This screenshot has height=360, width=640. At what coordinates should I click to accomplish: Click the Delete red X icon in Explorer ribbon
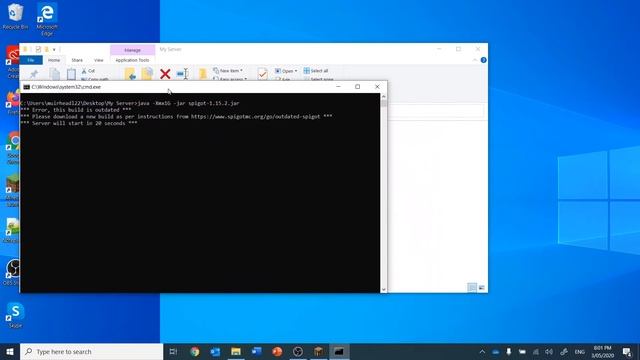point(165,74)
